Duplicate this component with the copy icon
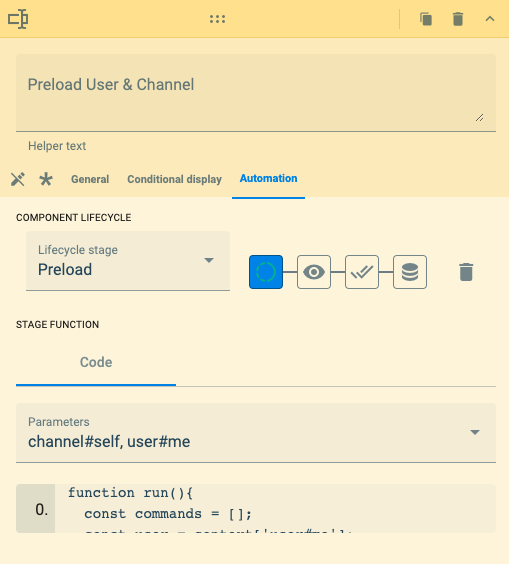509x564 pixels. tap(426, 19)
